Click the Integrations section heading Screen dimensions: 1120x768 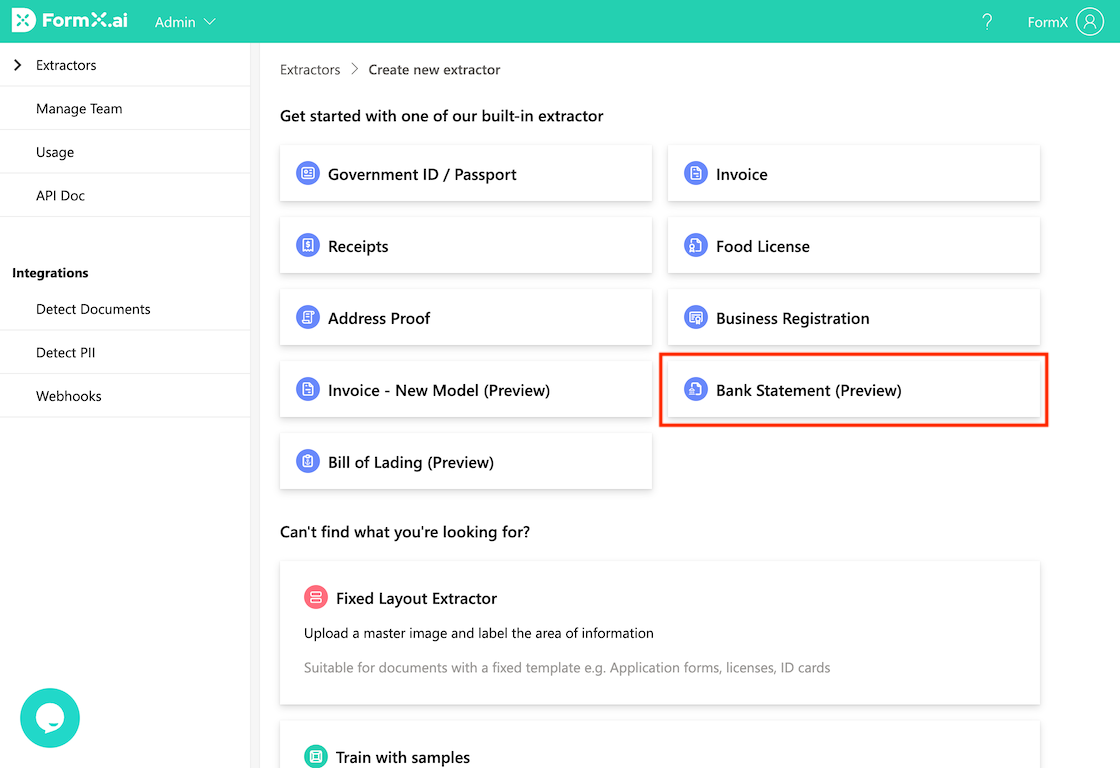[x=50, y=273]
